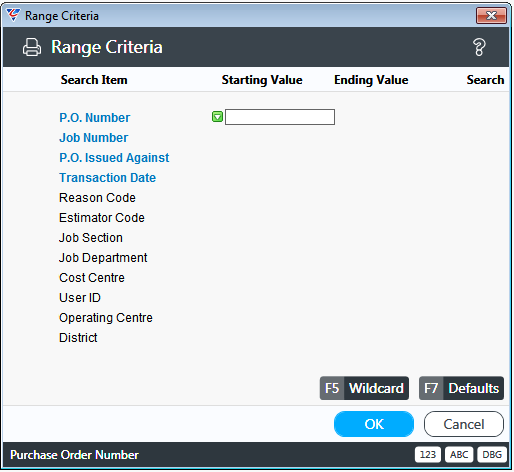Select the Transaction Date search item

click(x=108, y=178)
